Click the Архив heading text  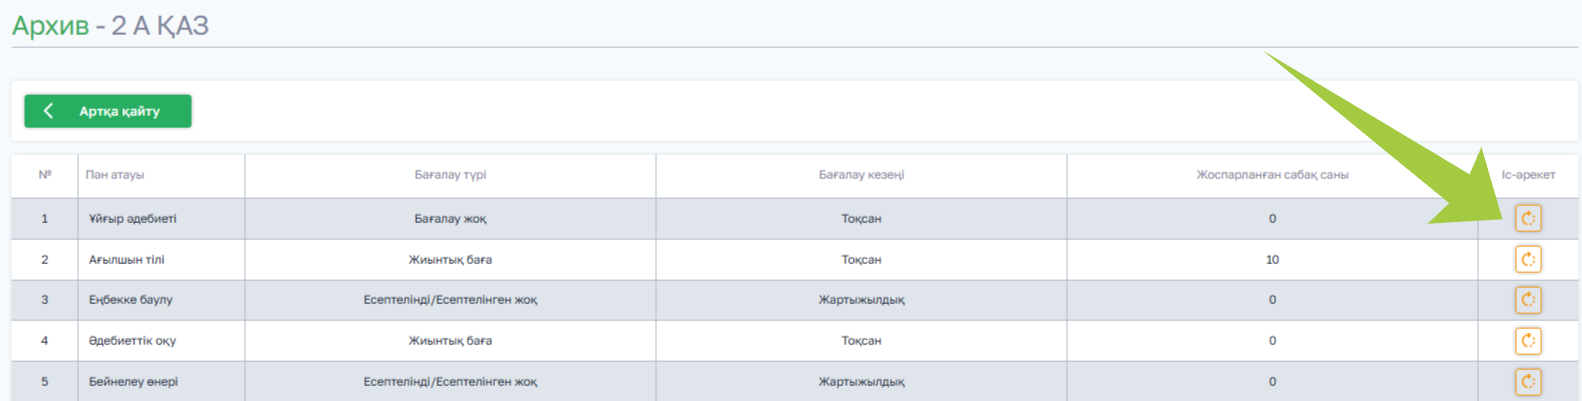click(x=50, y=26)
